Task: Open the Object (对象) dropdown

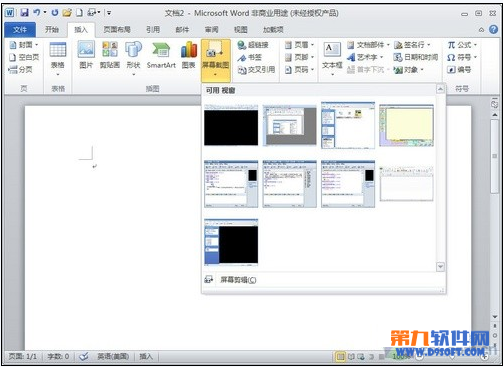Action: 408,70
